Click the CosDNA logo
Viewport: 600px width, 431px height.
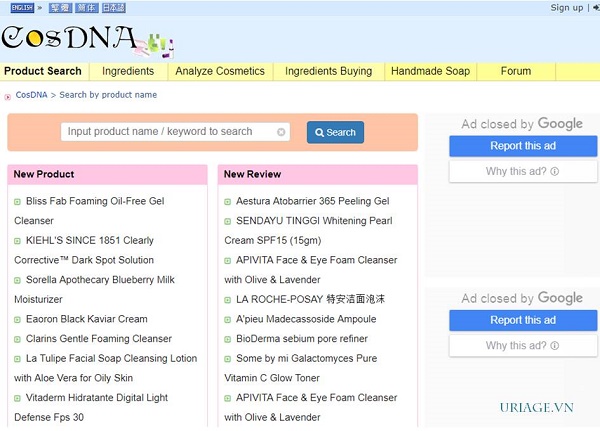(x=70, y=38)
